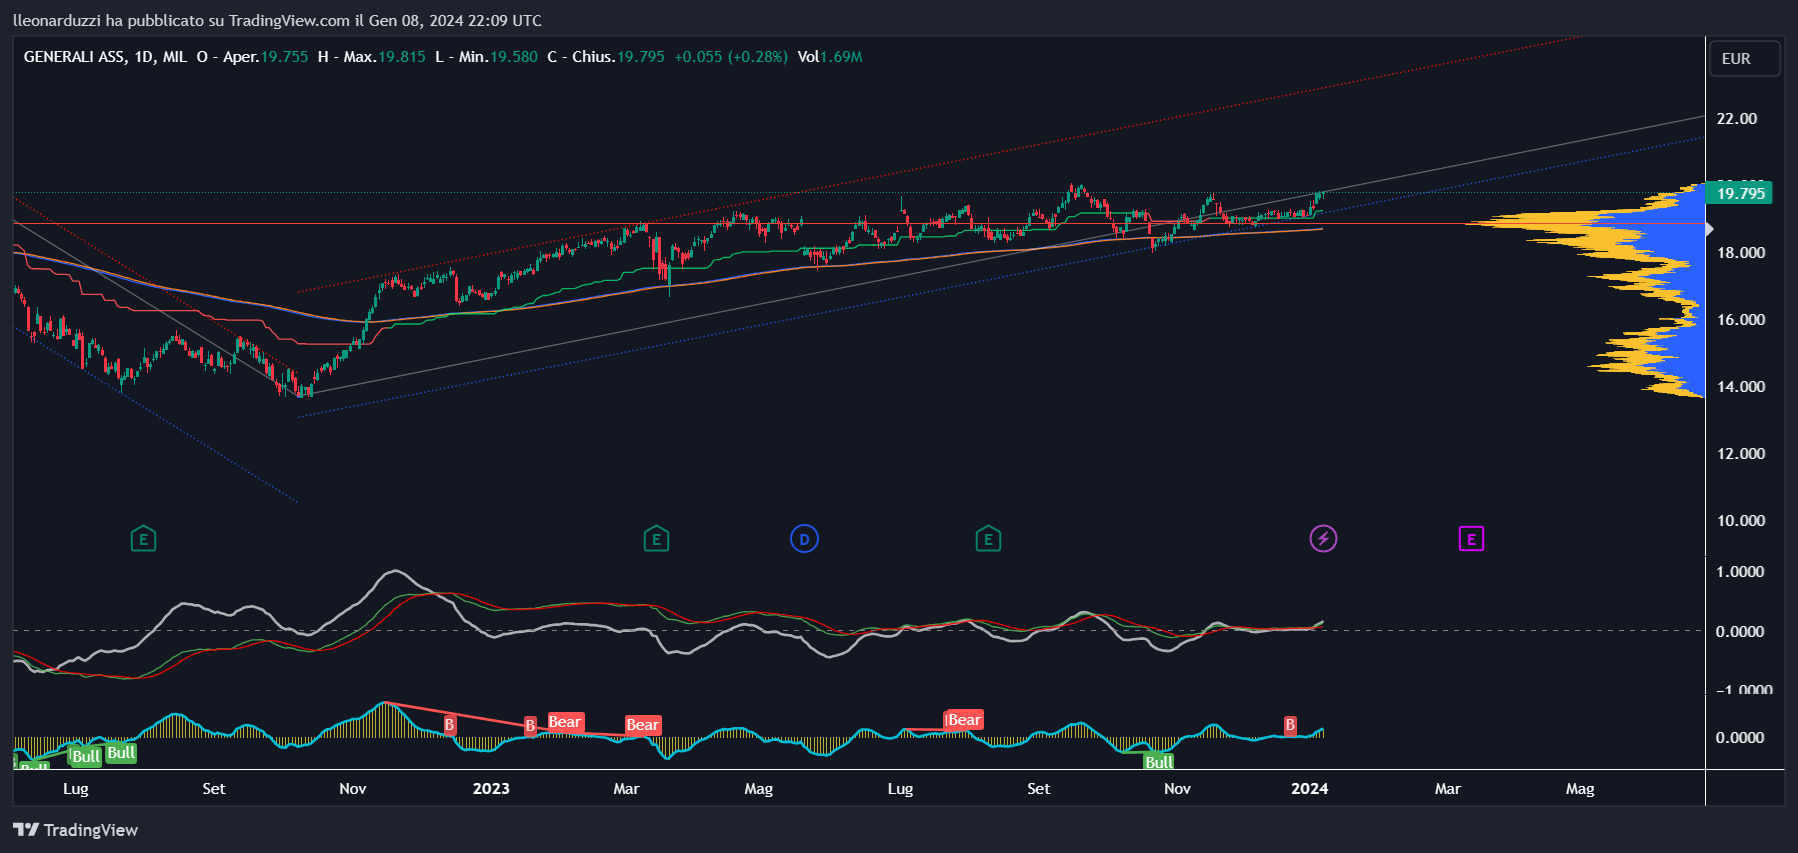Click the green earnings E marker between Lug and Set 2023
Viewport: 1798px width, 853px height.
point(988,540)
